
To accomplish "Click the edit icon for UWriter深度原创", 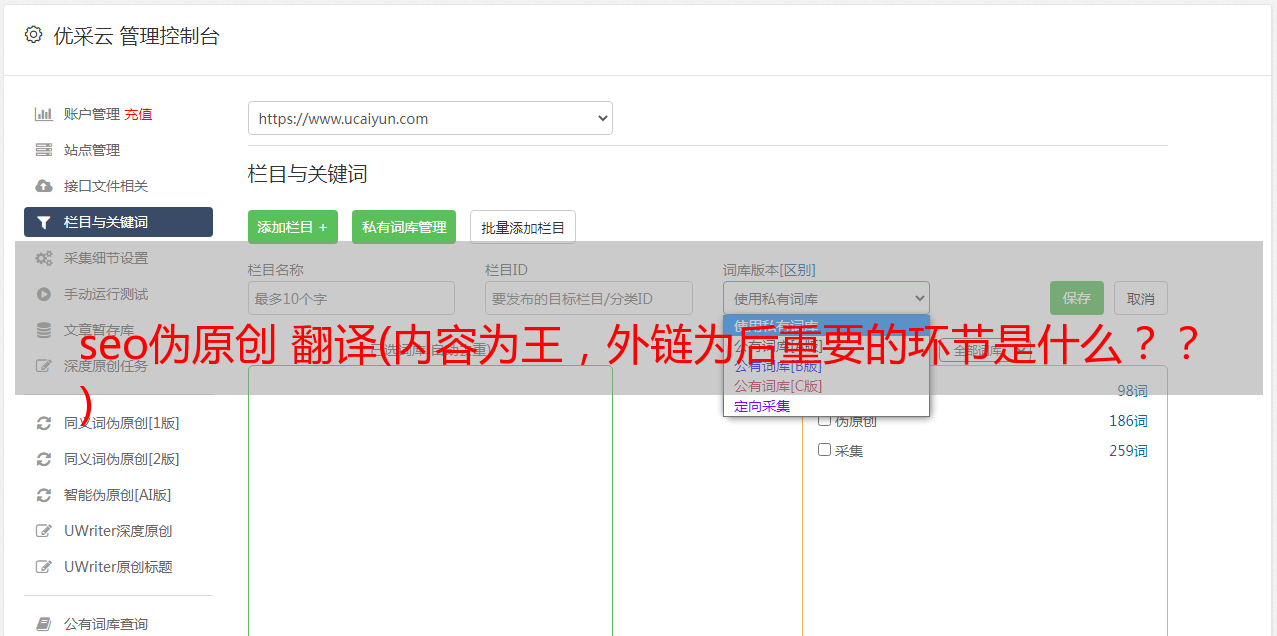I will [x=43, y=531].
